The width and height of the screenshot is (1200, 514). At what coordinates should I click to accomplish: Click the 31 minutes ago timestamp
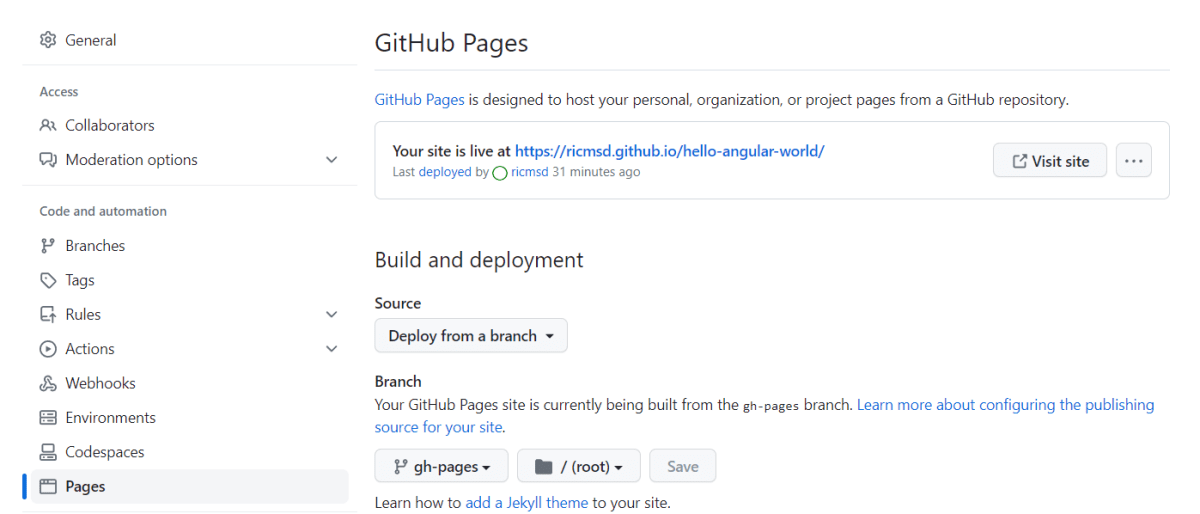coord(596,172)
